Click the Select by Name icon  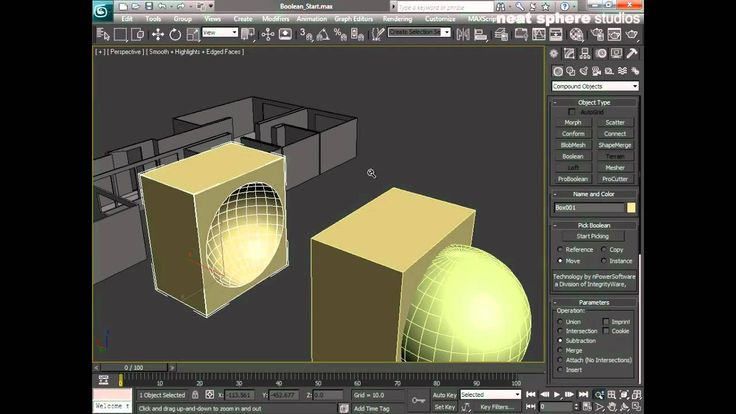103,34
